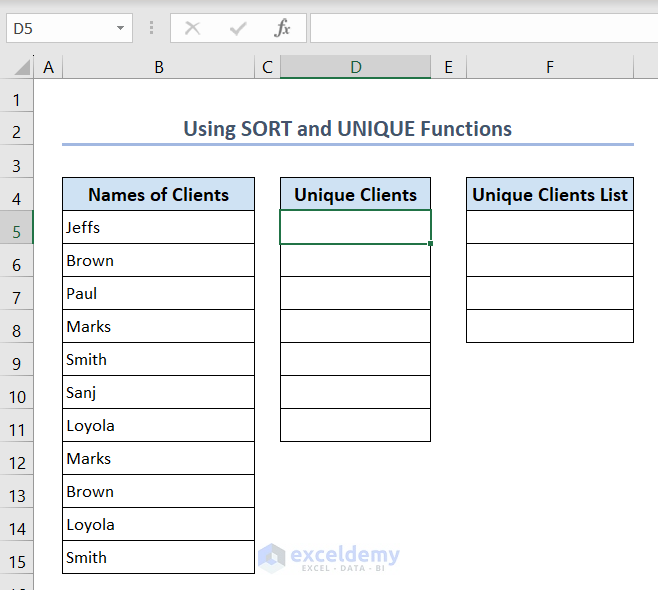Screen dimensions: 658x590
Task: Select column F header
Action: pyautogui.click(x=549, y=67)
